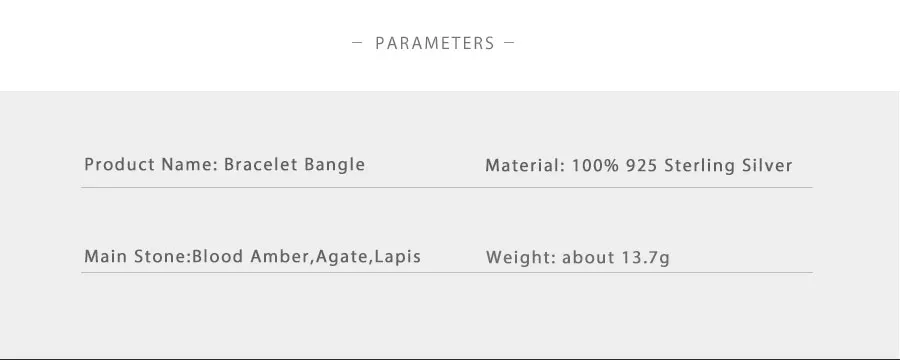Viewport: 900px width, 360px height.
Task: Select the "Weight:" label
Action: 521,257
